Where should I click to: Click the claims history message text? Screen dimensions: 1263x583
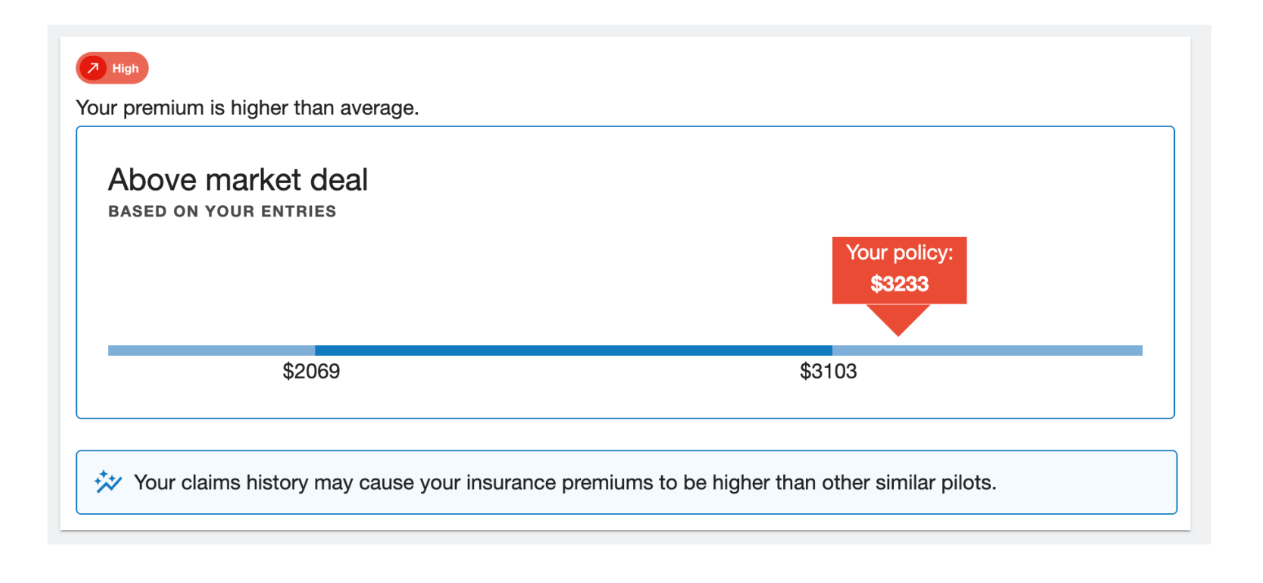(565, 482)
